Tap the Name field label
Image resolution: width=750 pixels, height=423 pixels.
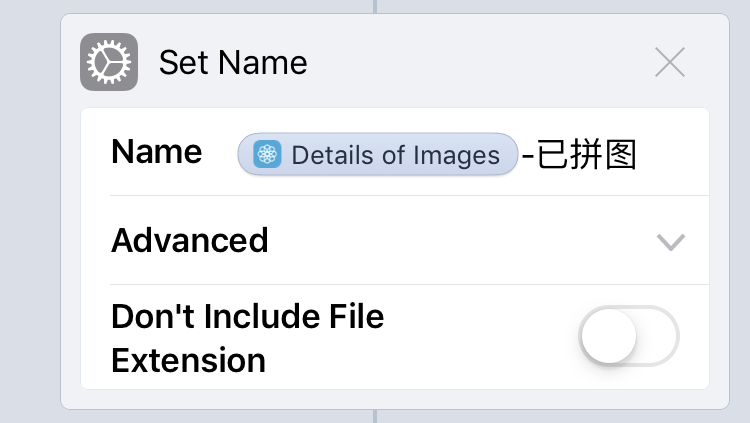click(156, 152)
